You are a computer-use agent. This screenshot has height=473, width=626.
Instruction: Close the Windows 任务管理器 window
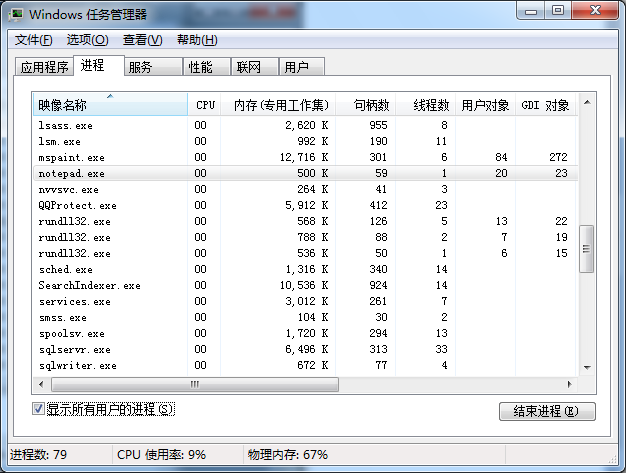pyautogui.click(x=595, y=11)
